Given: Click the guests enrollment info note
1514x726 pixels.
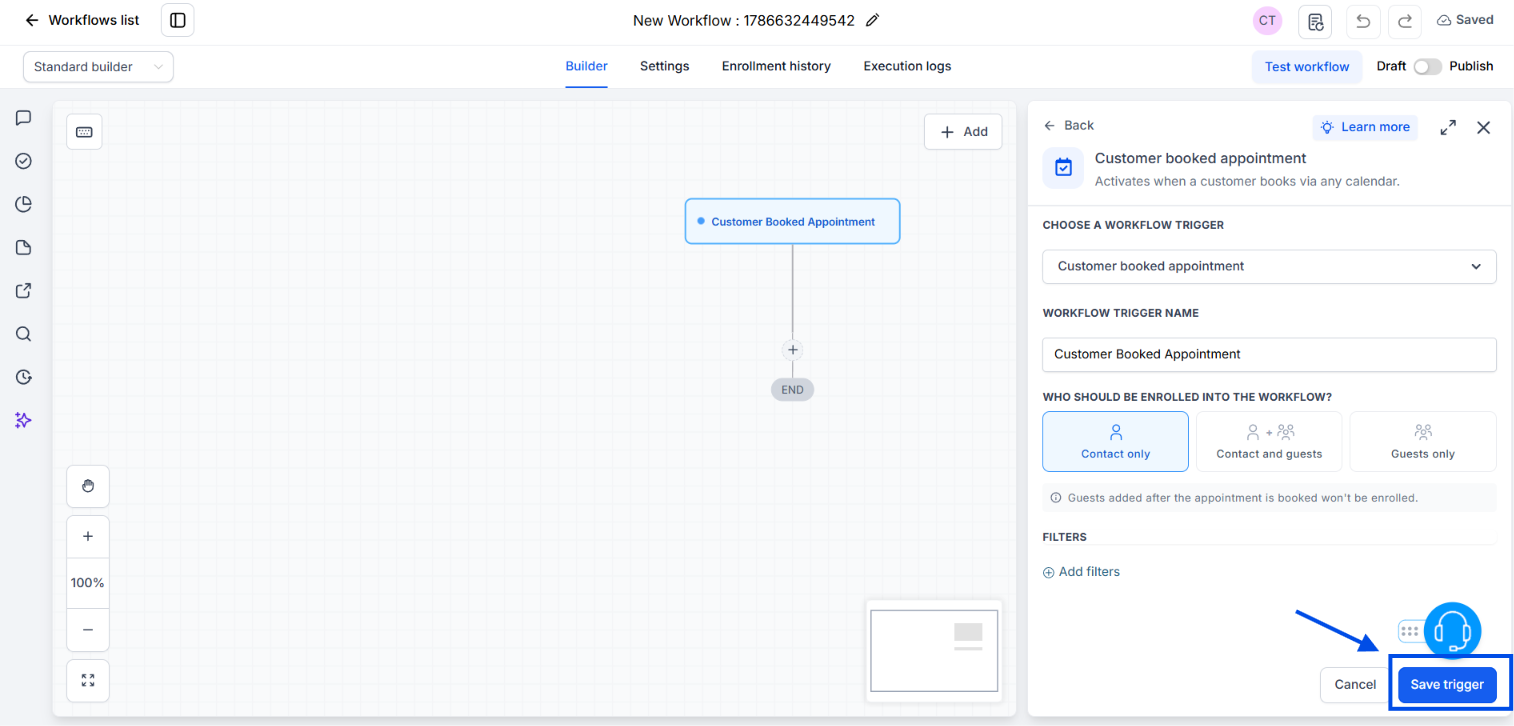Looking at the screenshot, I should pos(1269,498).
